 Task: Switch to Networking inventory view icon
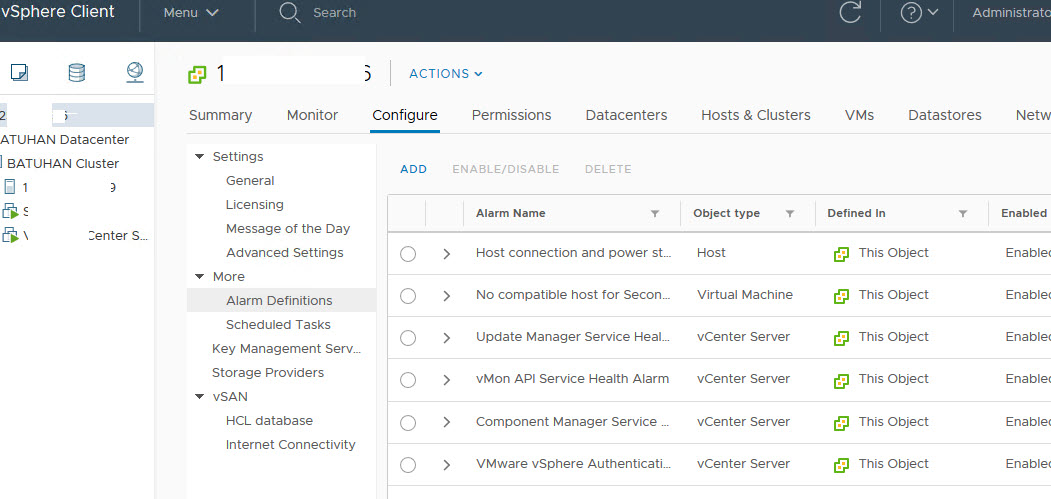135,72
